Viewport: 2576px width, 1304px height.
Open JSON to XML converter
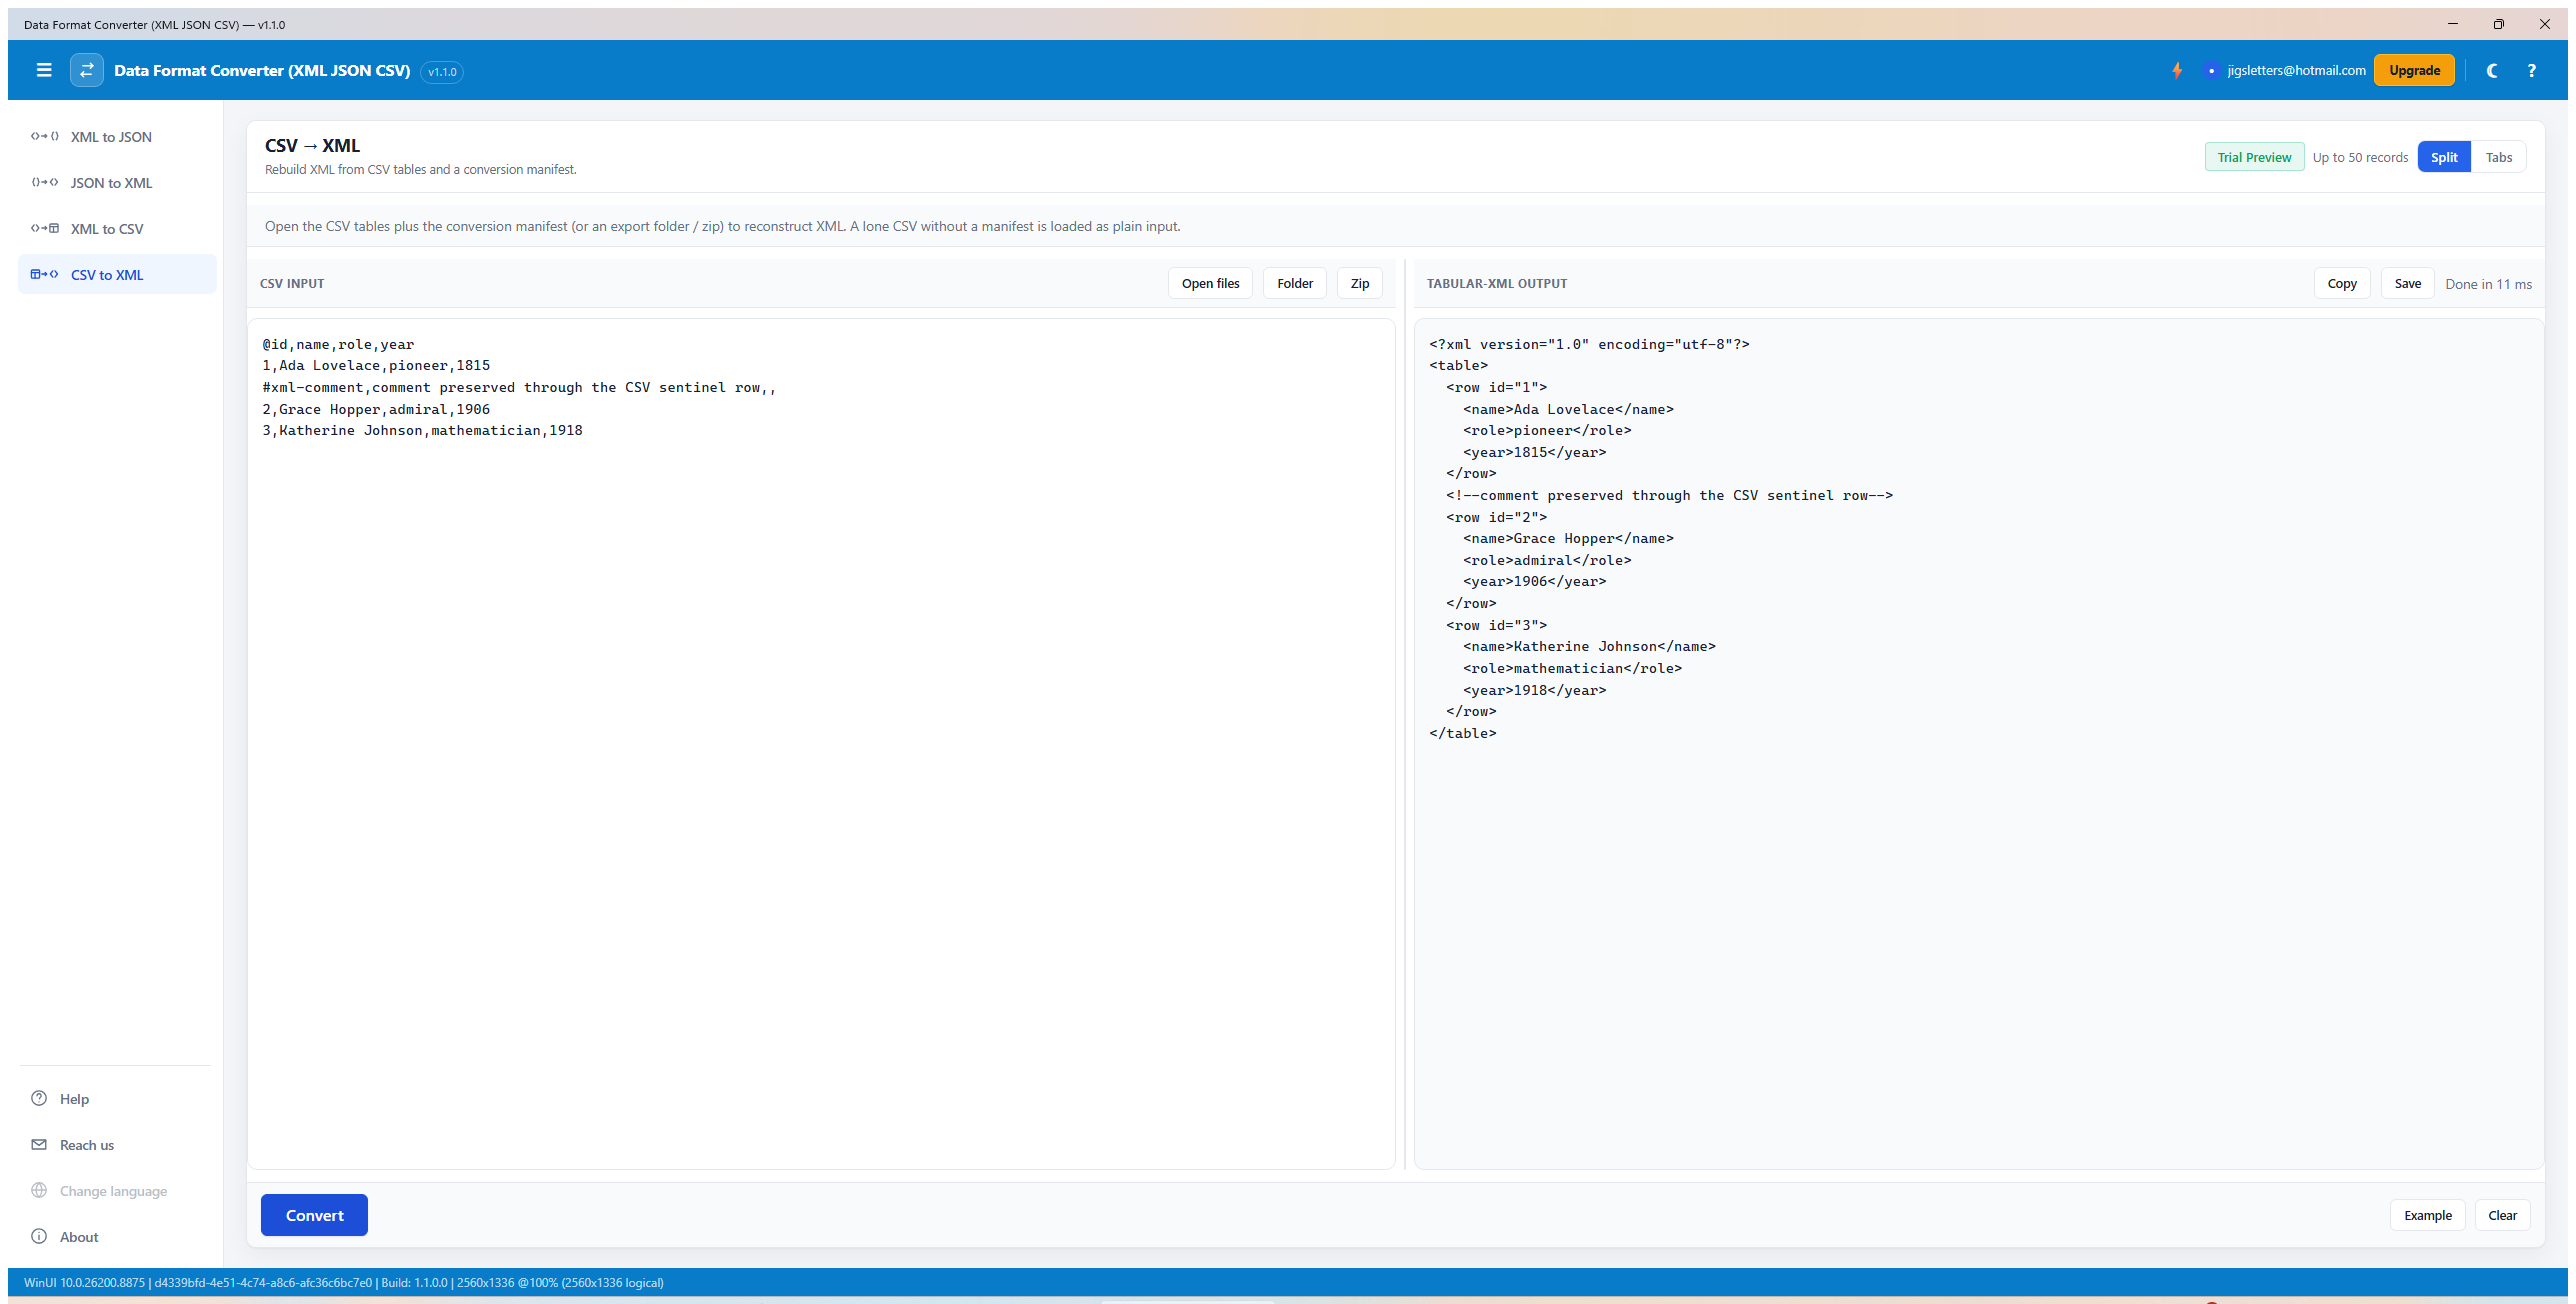tap(117, 183)
